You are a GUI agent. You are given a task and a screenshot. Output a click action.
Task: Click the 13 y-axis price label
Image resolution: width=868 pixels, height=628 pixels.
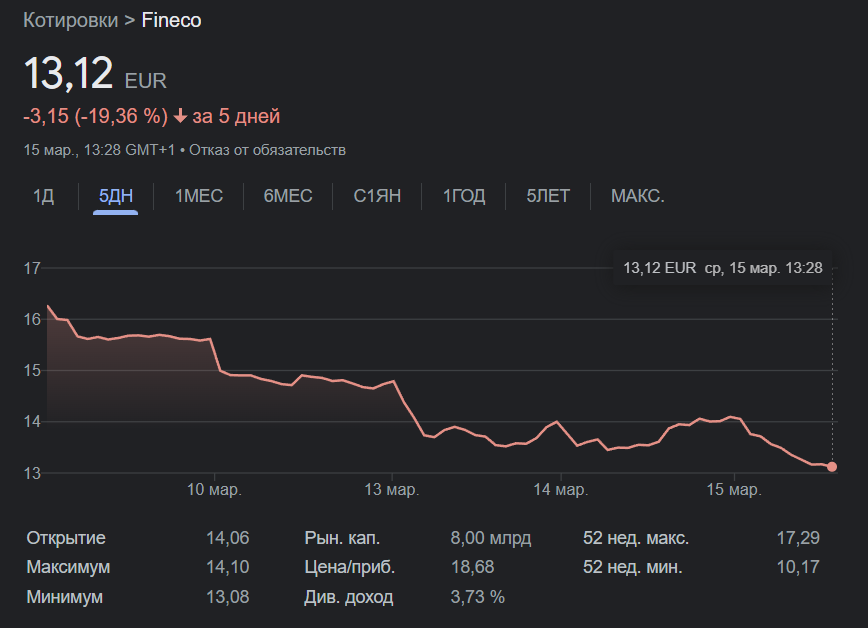(x=32, y=473)
